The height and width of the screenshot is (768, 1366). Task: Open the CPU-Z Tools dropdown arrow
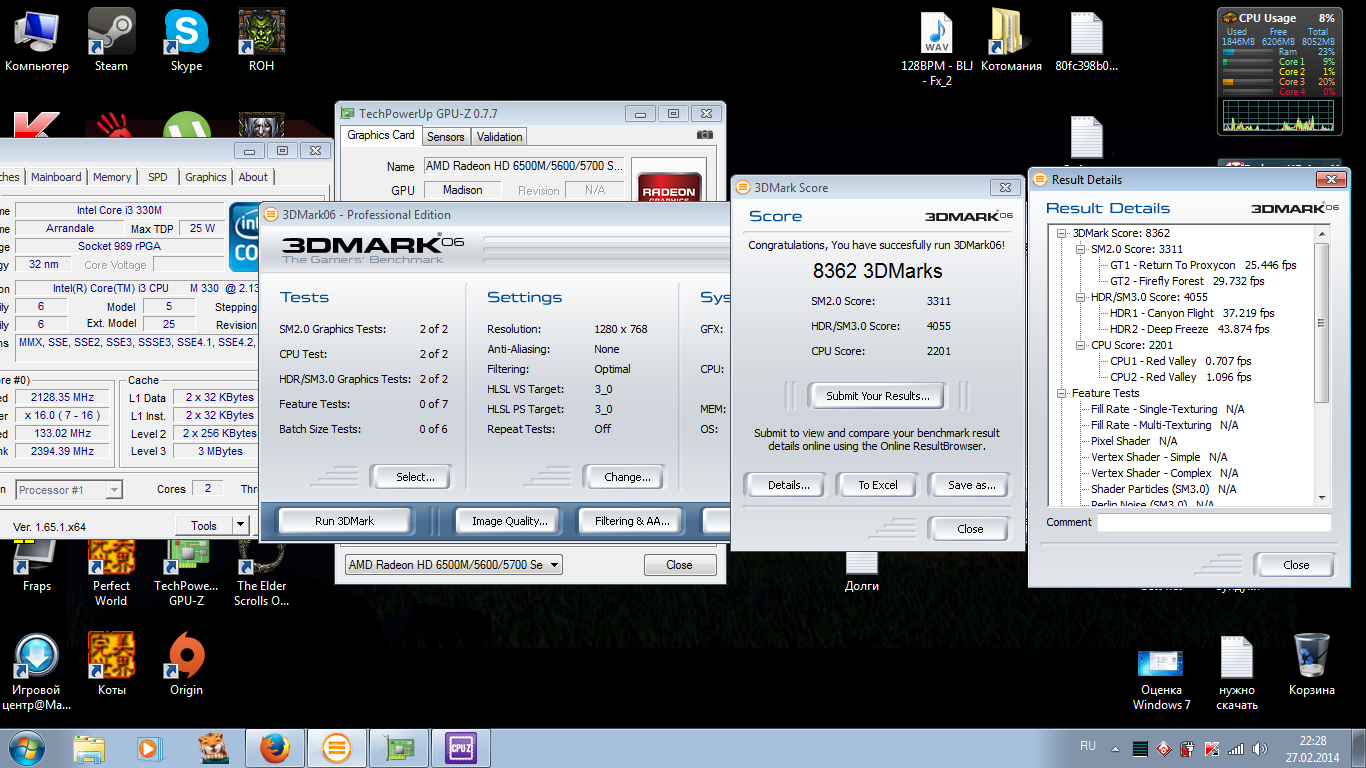point(240,525)
